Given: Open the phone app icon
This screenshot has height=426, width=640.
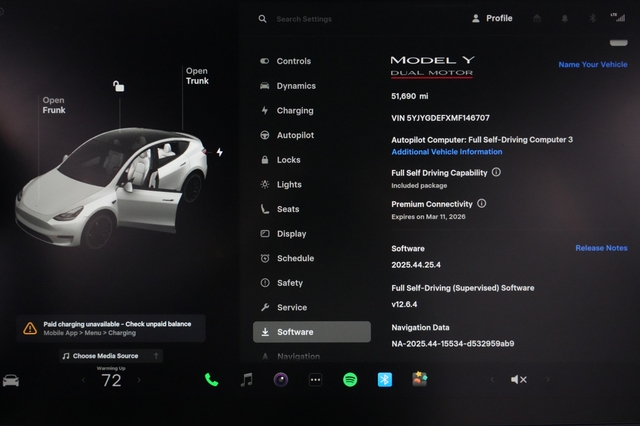Looking at the screenshot, I should (x=211, y=380).
